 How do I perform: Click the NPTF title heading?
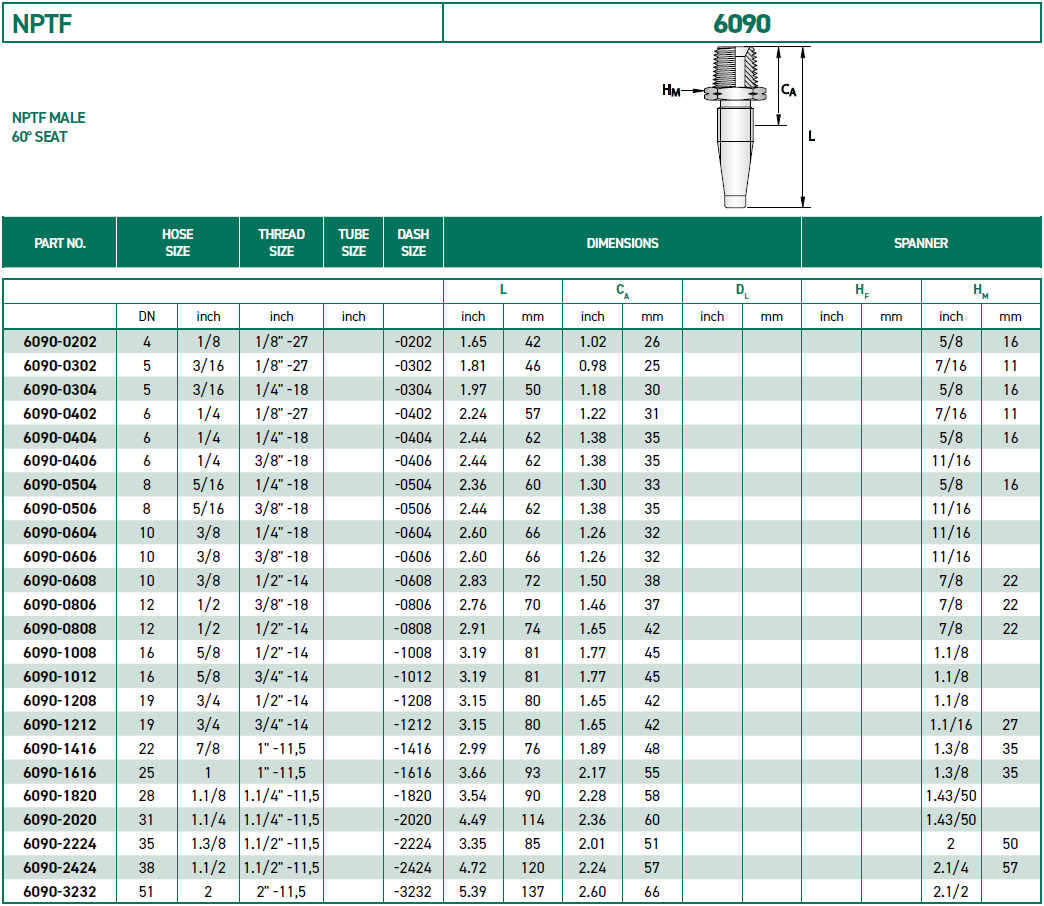pyautogui.click(x=42, y=24)
